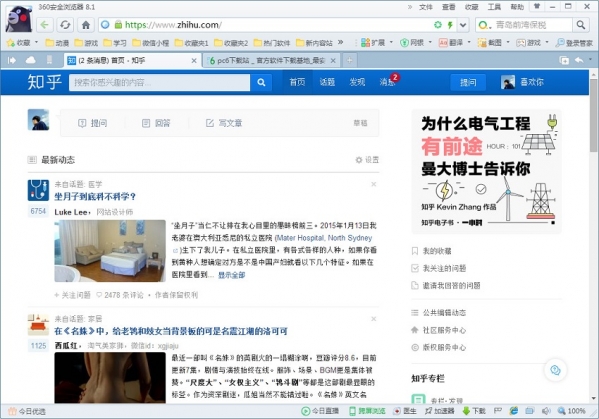Close the 首页 - 知乎 tab

194,61
